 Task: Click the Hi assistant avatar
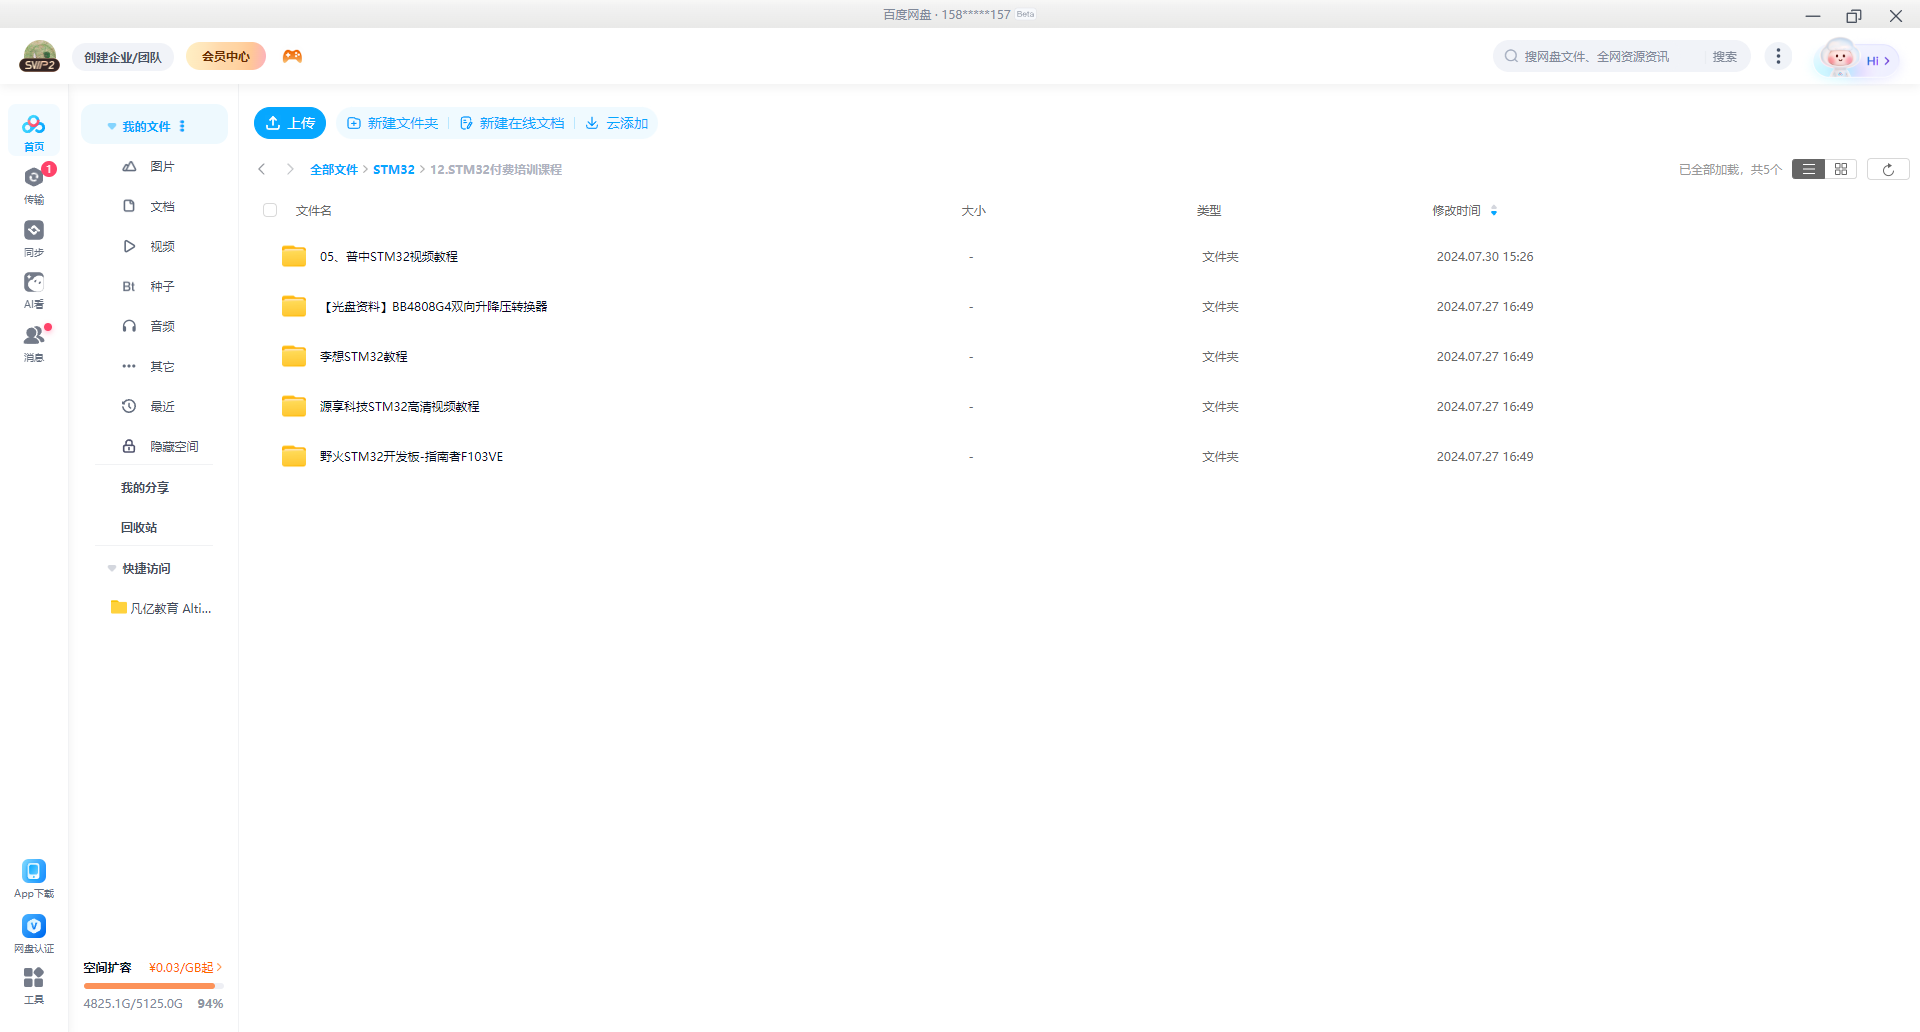pos(1839,57)
